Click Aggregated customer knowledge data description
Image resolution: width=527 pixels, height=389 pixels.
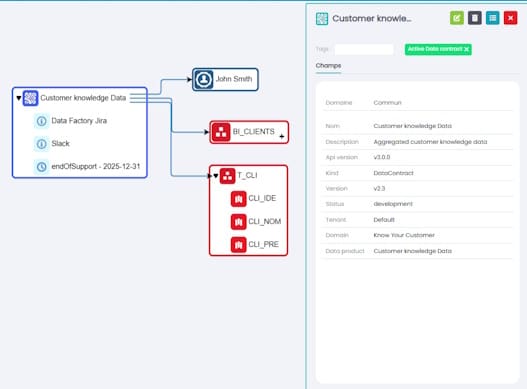(430, 142)
